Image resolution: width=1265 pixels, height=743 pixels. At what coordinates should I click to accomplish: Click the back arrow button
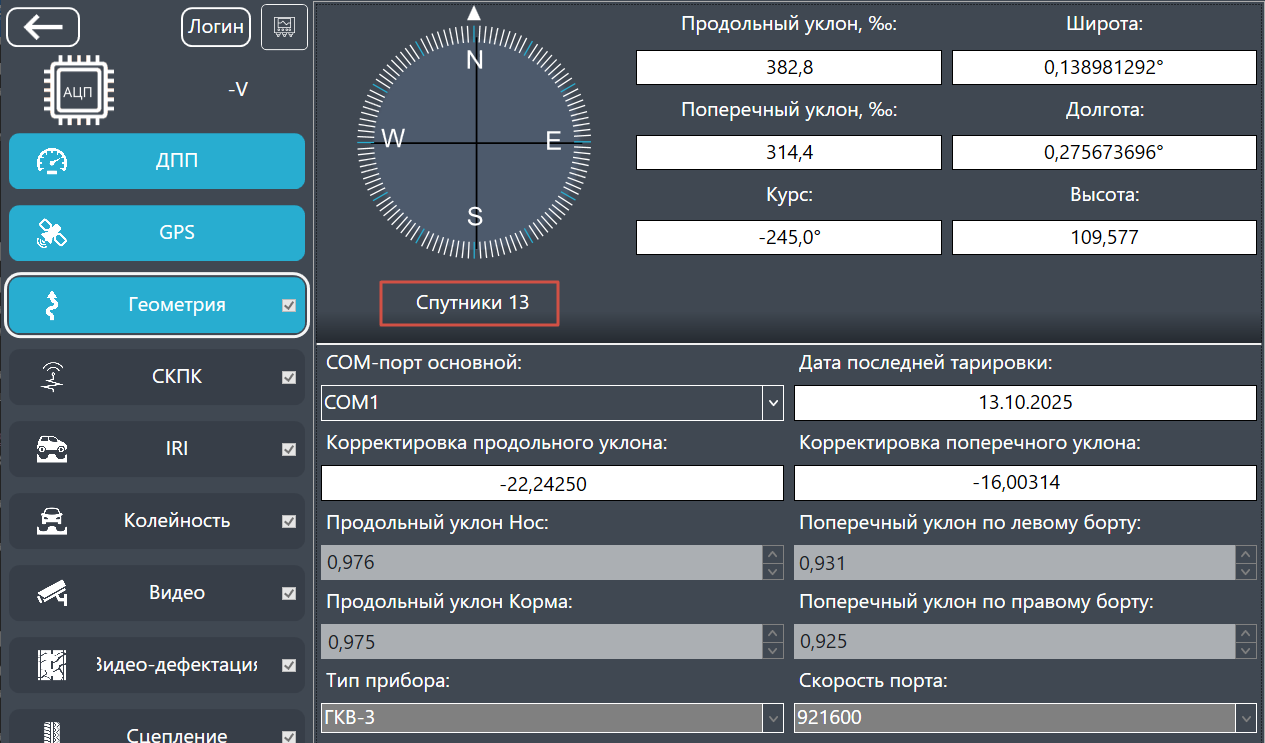point(43,26)
